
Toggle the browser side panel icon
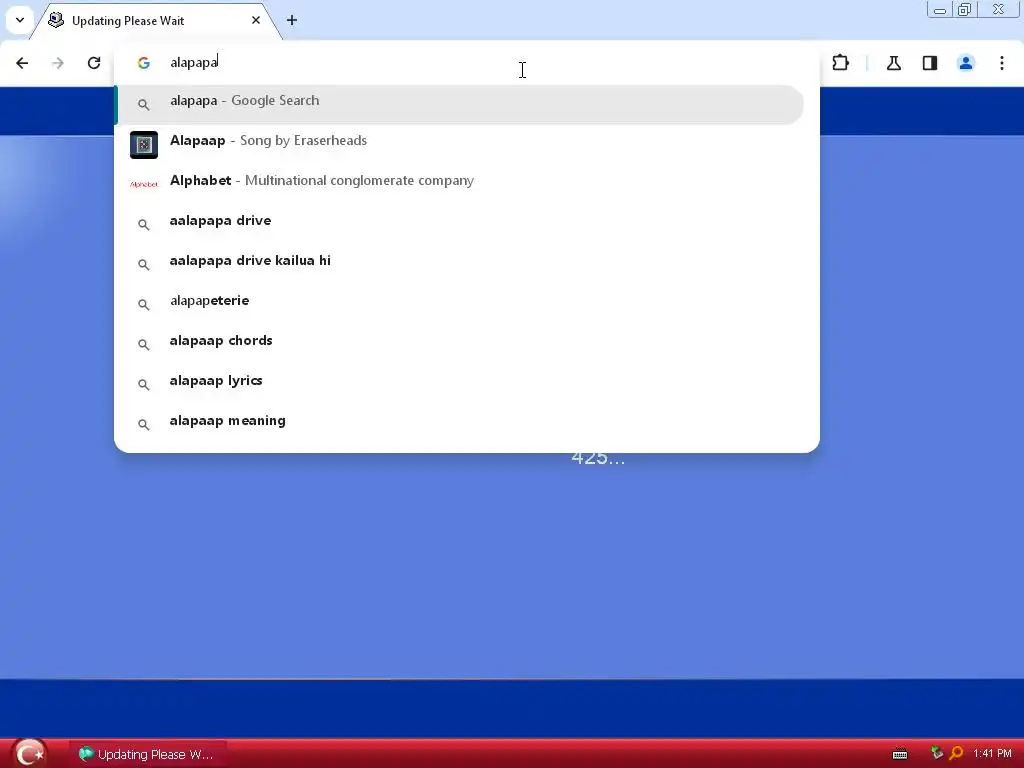pos(930,63)
